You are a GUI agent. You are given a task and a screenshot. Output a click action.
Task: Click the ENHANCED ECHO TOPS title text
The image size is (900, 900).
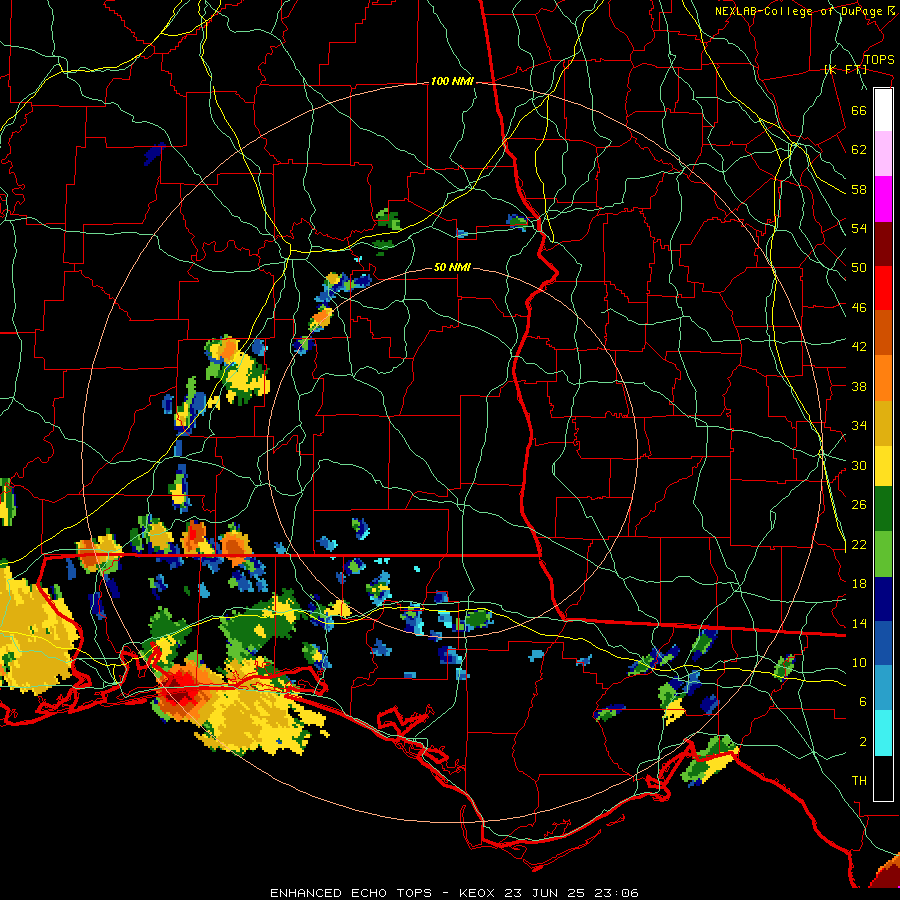[351, 893]
